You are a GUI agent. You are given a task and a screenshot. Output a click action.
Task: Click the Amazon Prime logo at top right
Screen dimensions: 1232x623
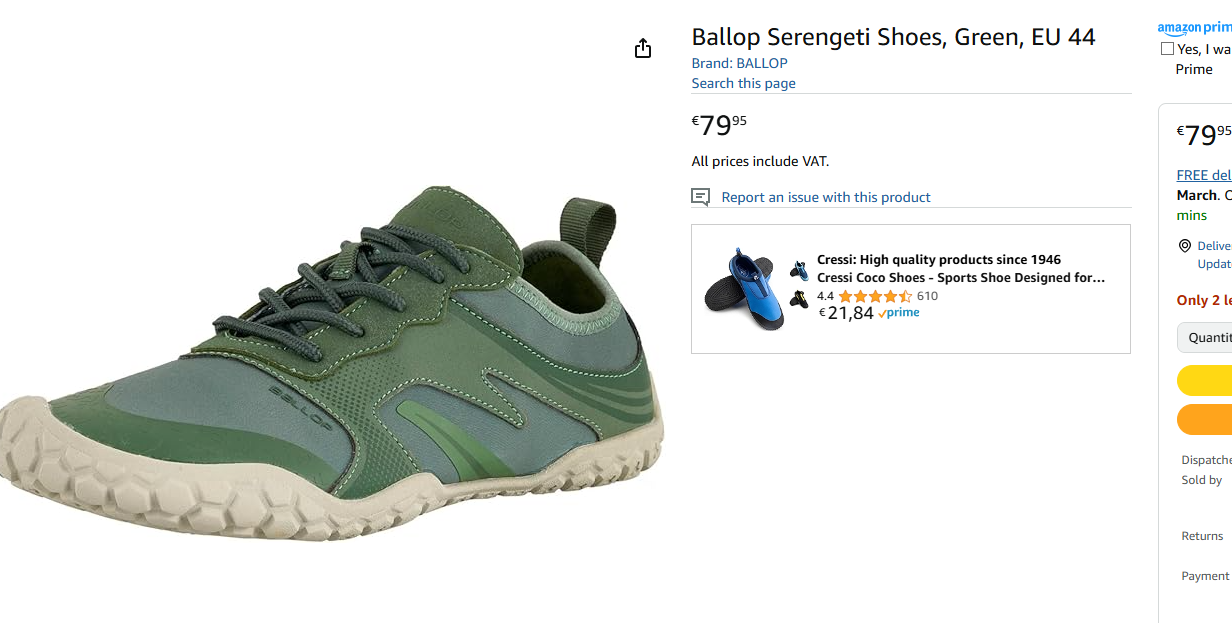(1194, 29)
